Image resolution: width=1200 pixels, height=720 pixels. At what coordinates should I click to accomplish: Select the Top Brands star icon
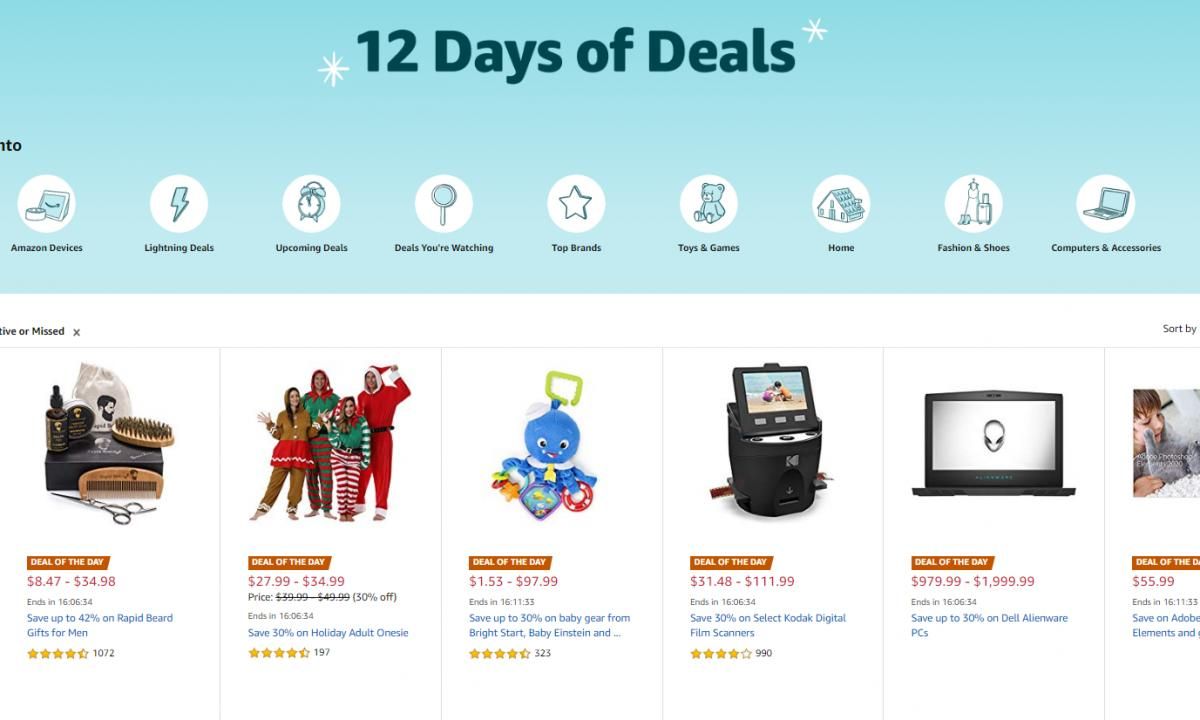(576, 204)
